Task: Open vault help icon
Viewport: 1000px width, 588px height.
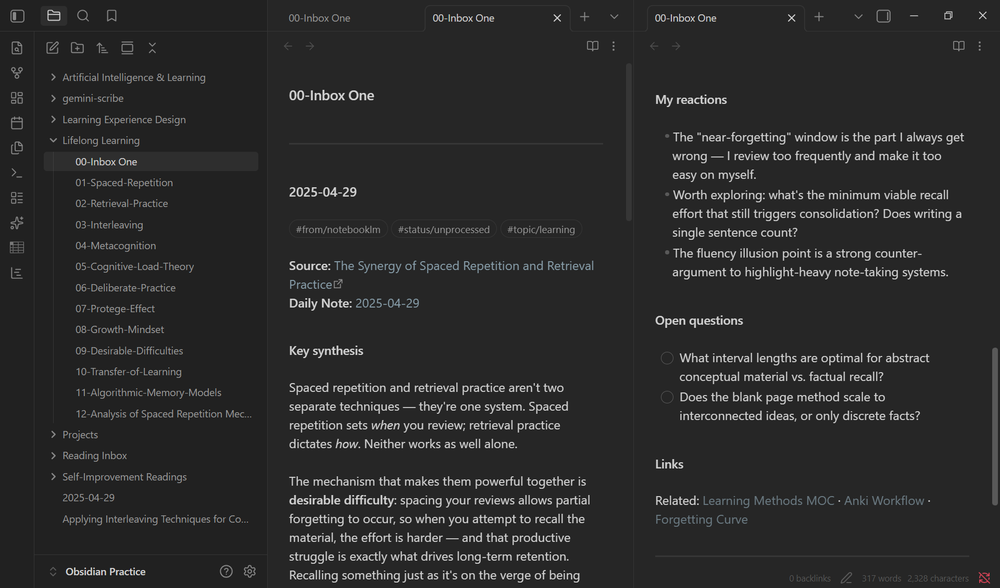Action: click(x=226, y=571)
